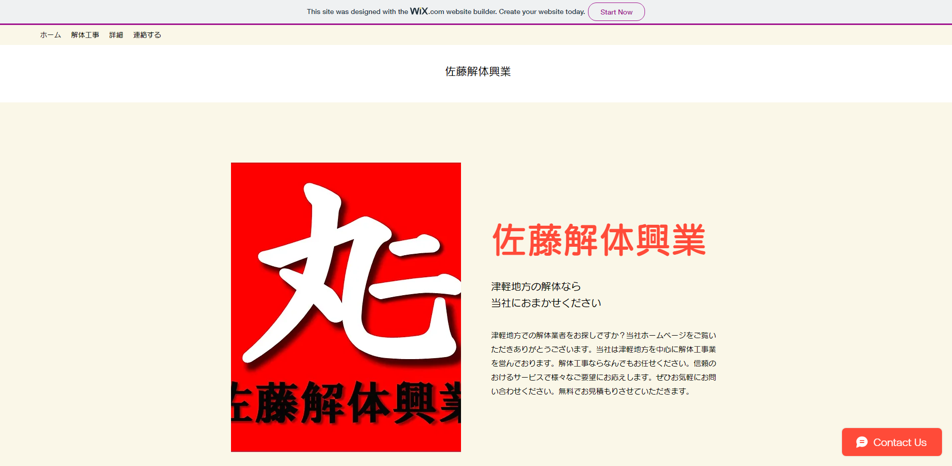
Task: Click black 佐藤解体興業 lettering inside the logo image
Action: pyautogui.click(x=345, y=403)
